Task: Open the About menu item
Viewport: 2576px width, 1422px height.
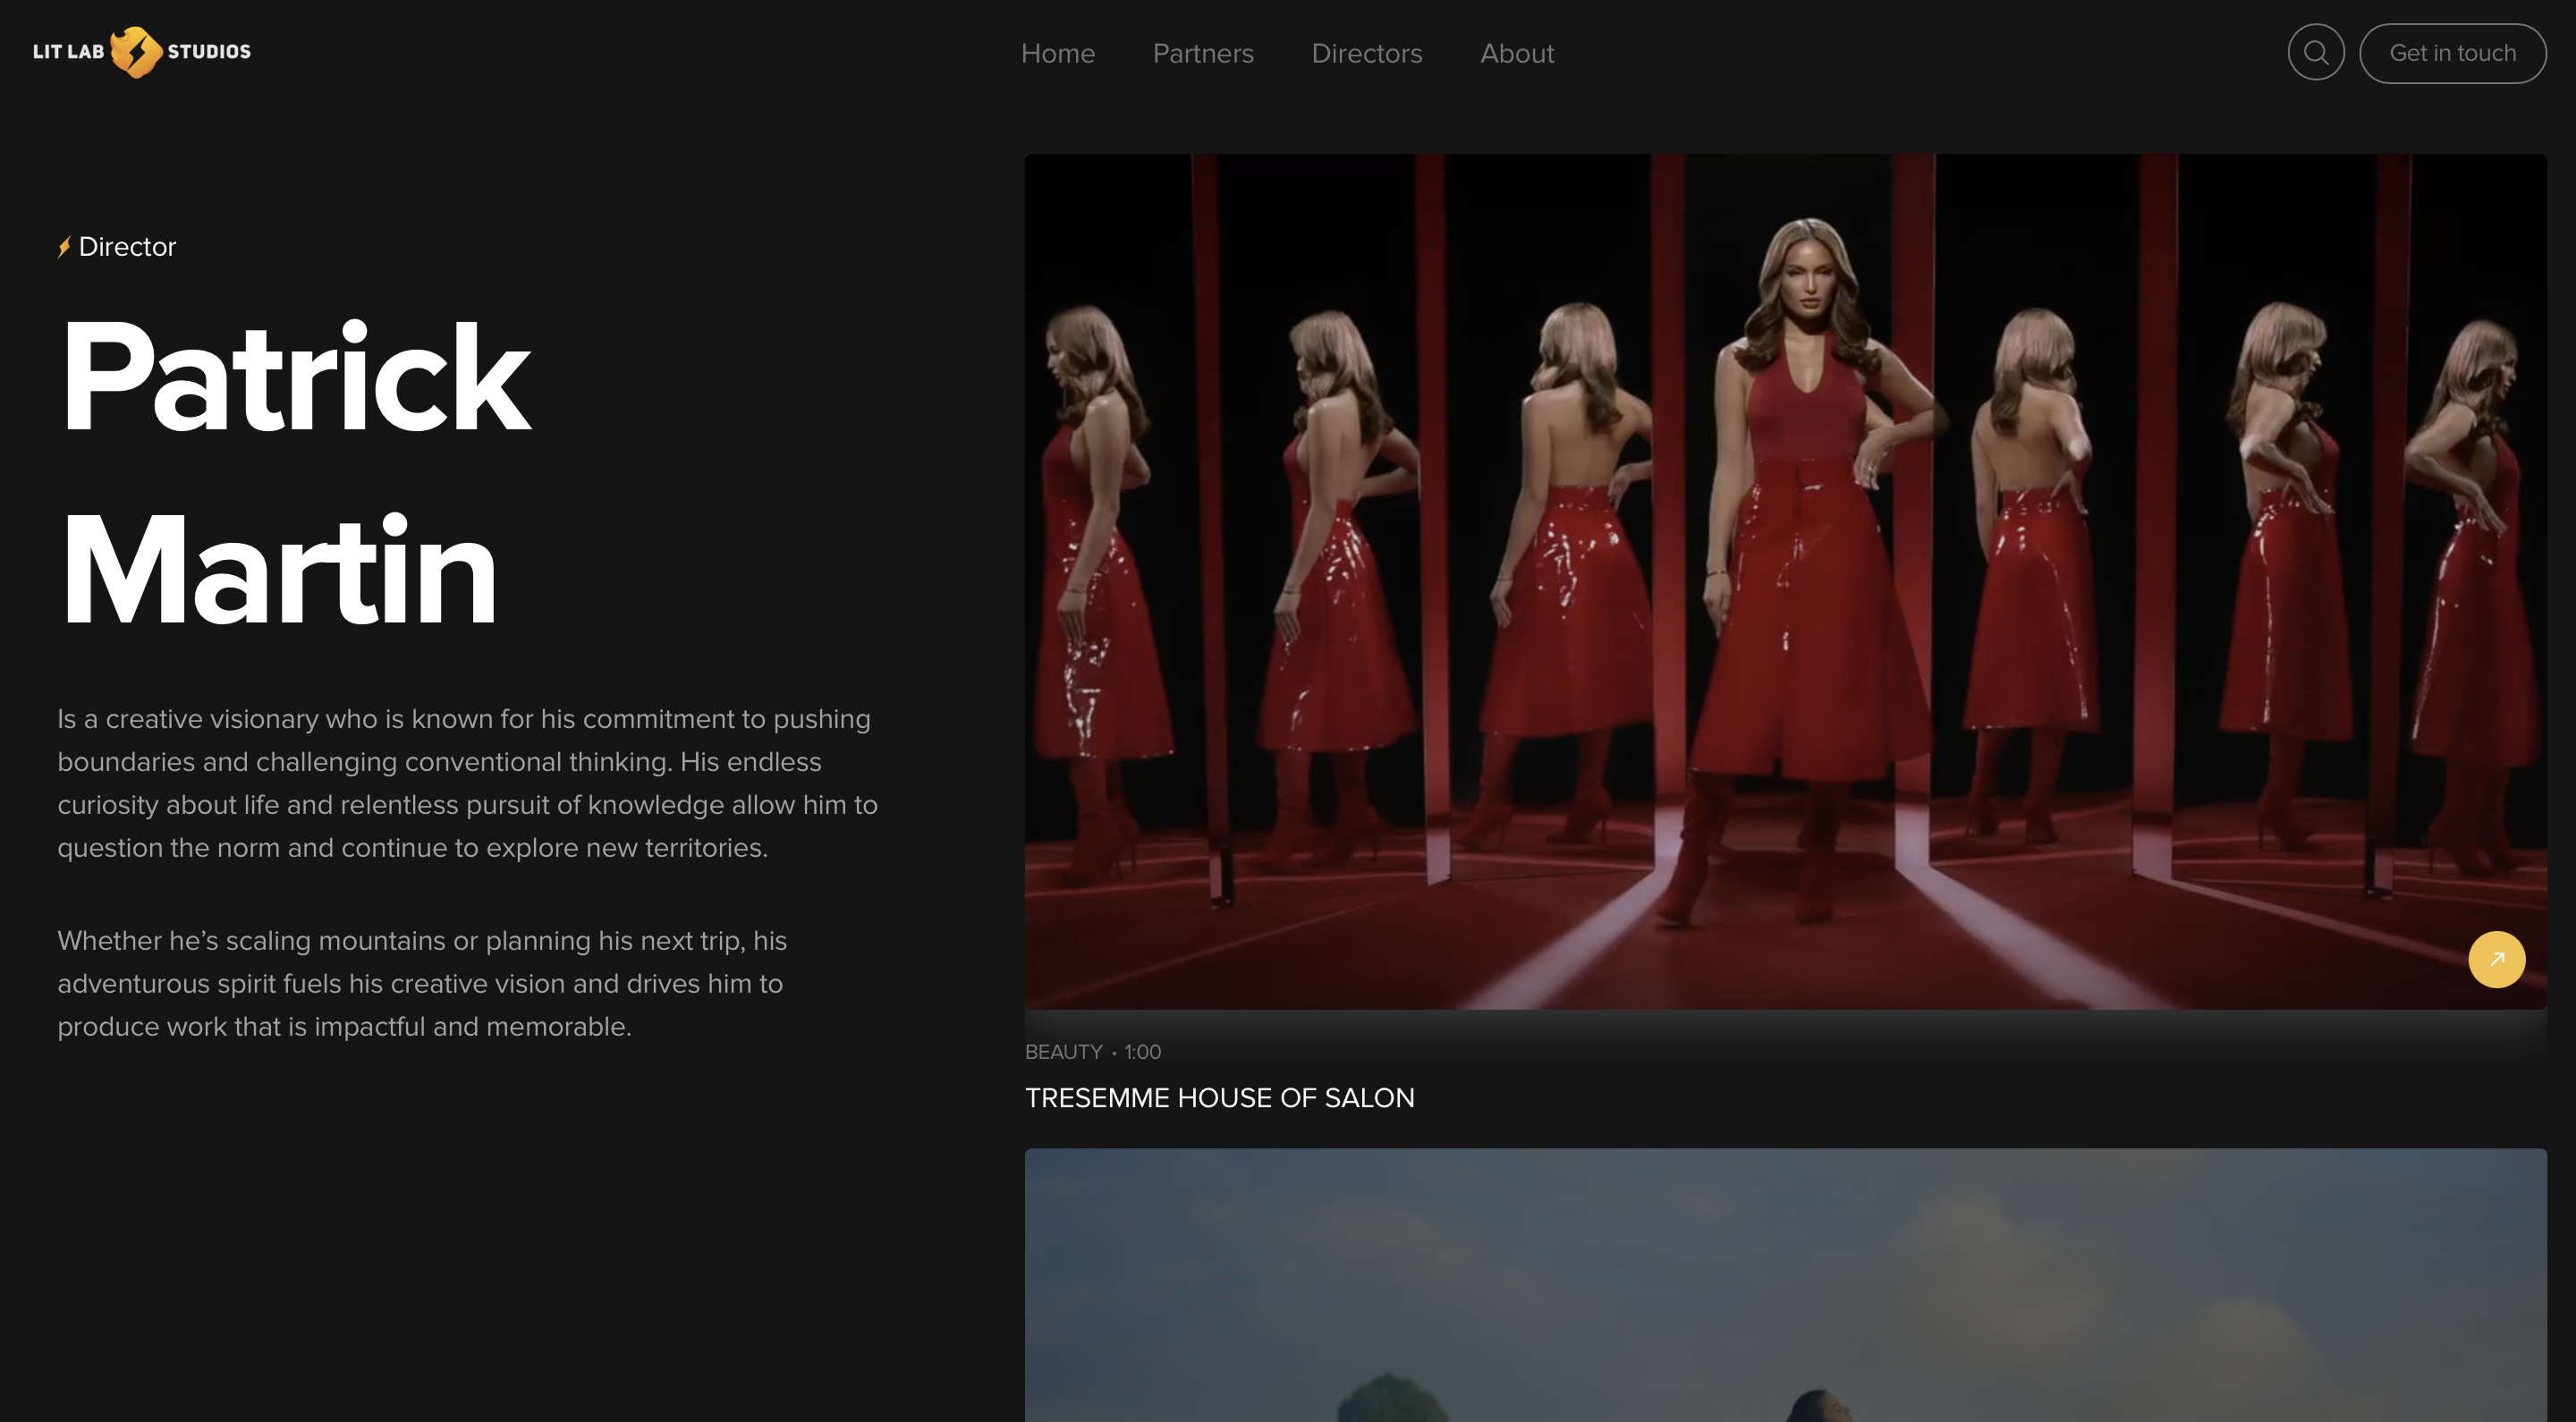Action: [x=1517, y=53]
